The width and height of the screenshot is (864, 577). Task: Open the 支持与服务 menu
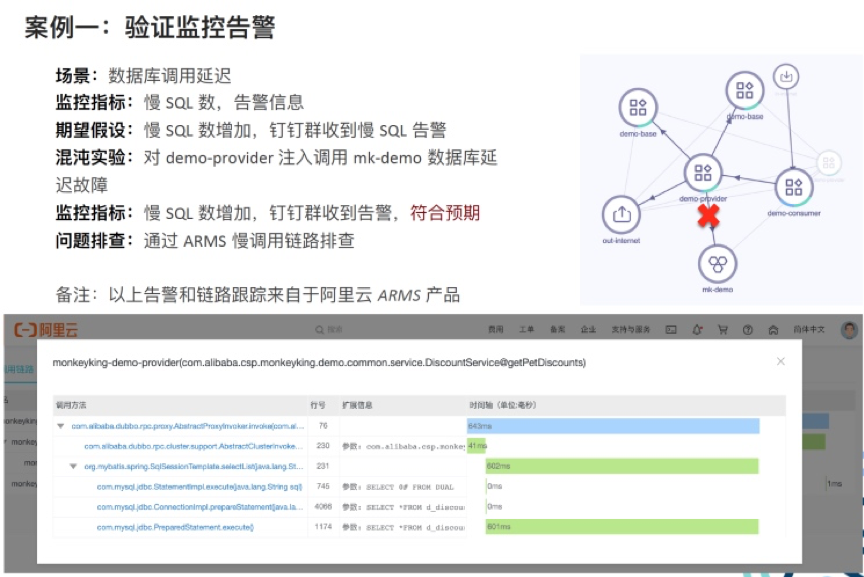(x=631, y=330)
